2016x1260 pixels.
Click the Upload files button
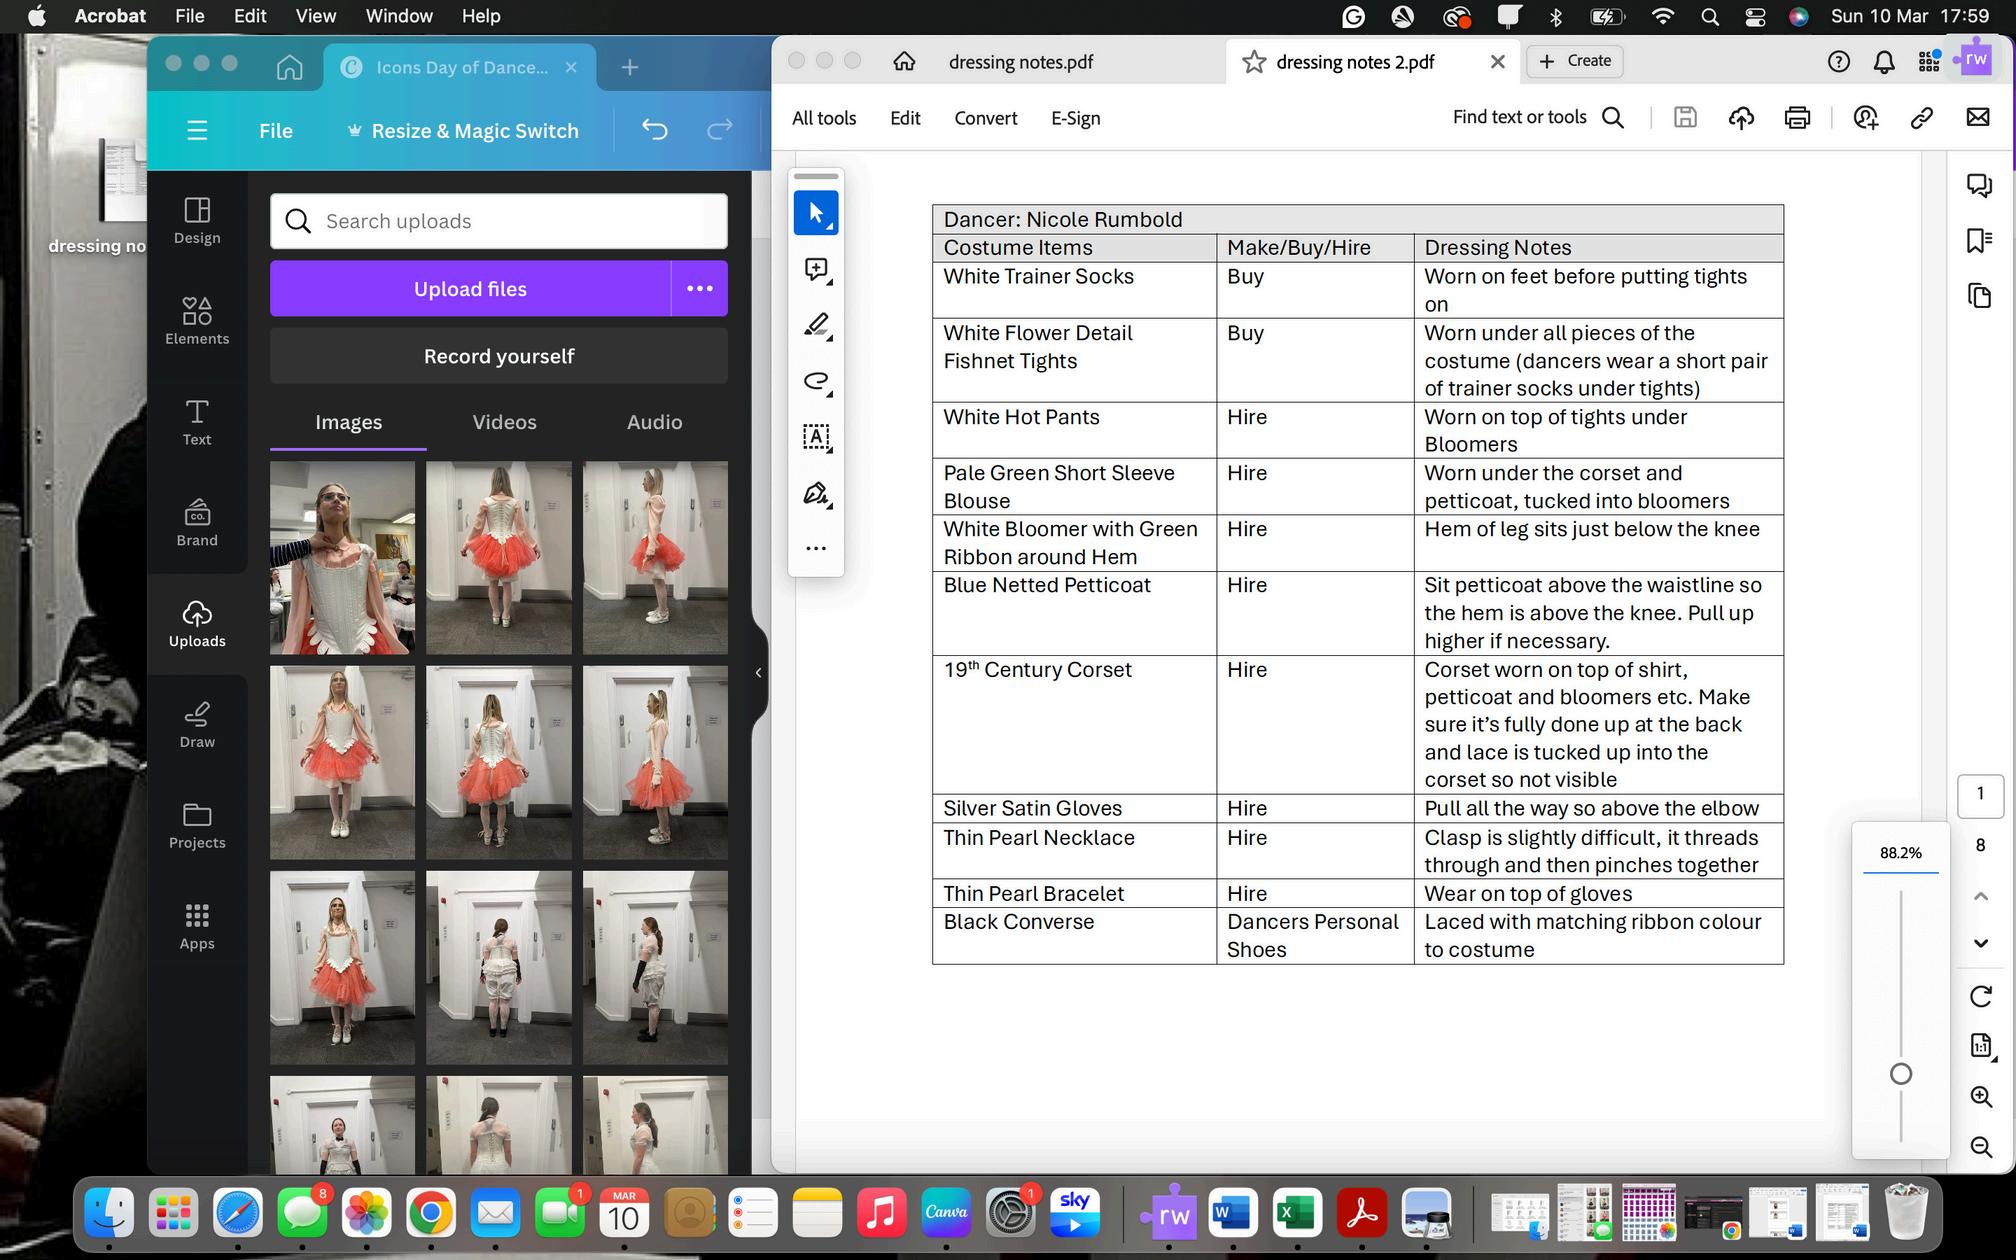[x=470, y=289]
